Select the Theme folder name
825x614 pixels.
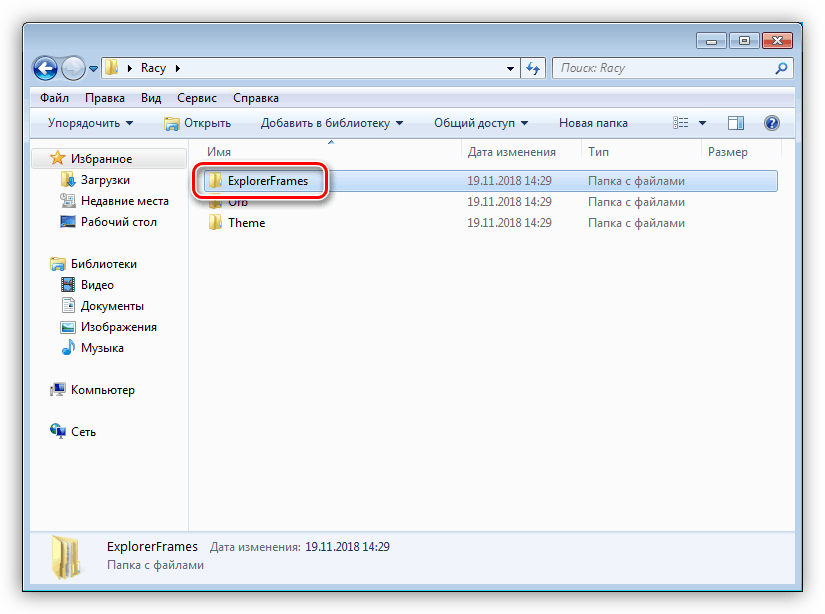pyautogui.click(x=246, y=223)
